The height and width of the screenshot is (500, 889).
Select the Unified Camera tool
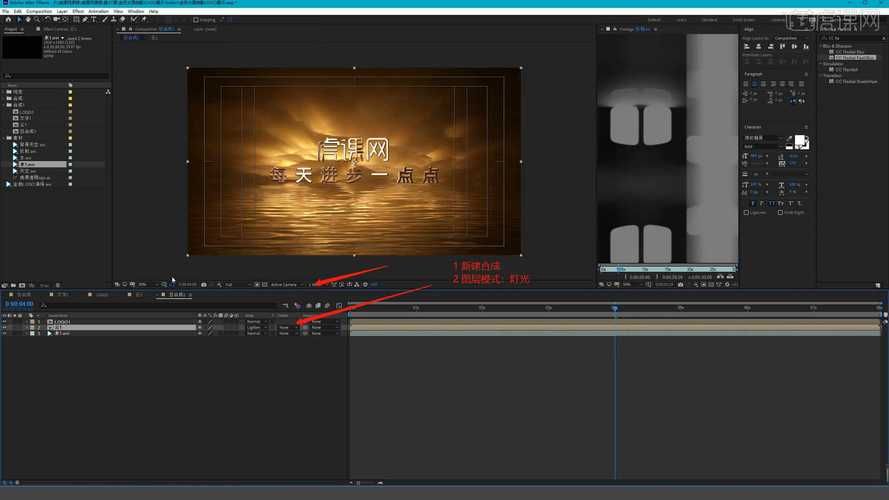click(56, 19)
